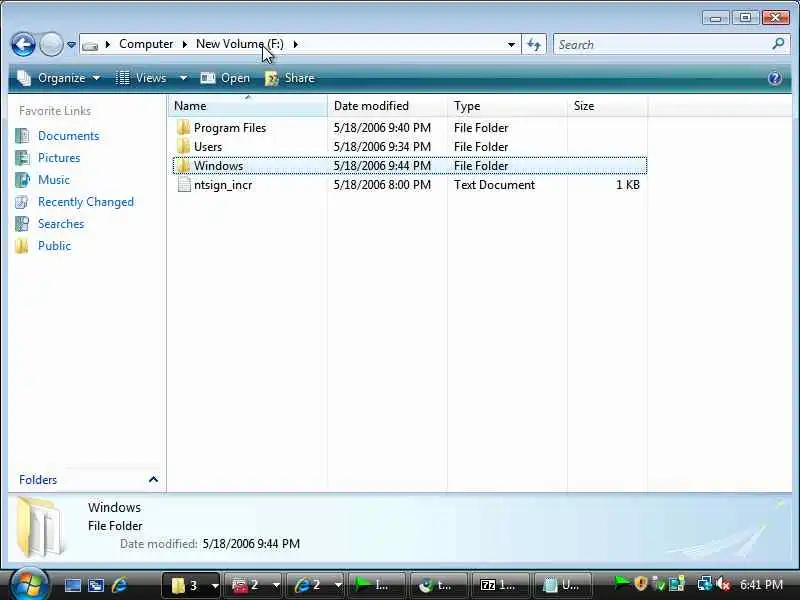Select the Computer breadcrumb
Screen dimensions: 800x600
(x=146, y=44)
